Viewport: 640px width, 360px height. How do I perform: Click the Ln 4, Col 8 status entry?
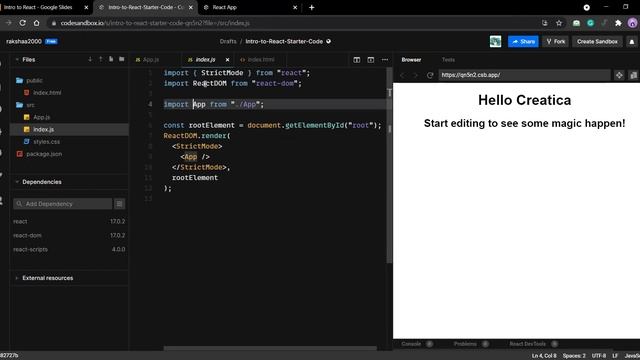click(x=544, y=356)
